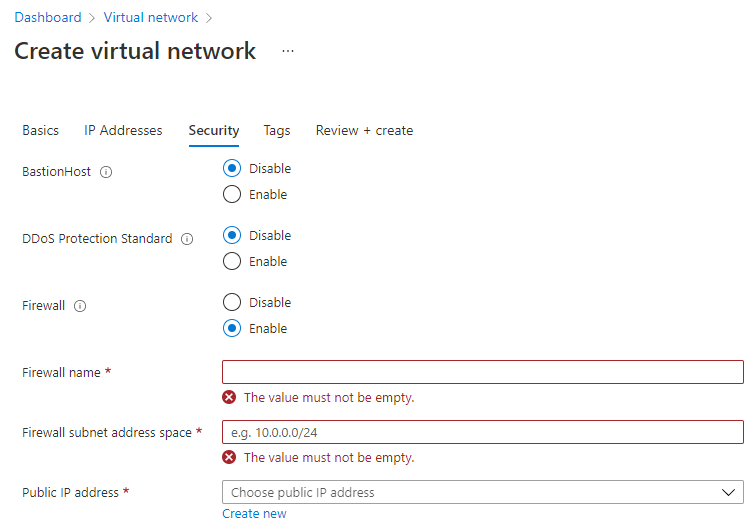
Task: Open the Review + create tab
Action: pyautogui.click(x=364, y=130)
